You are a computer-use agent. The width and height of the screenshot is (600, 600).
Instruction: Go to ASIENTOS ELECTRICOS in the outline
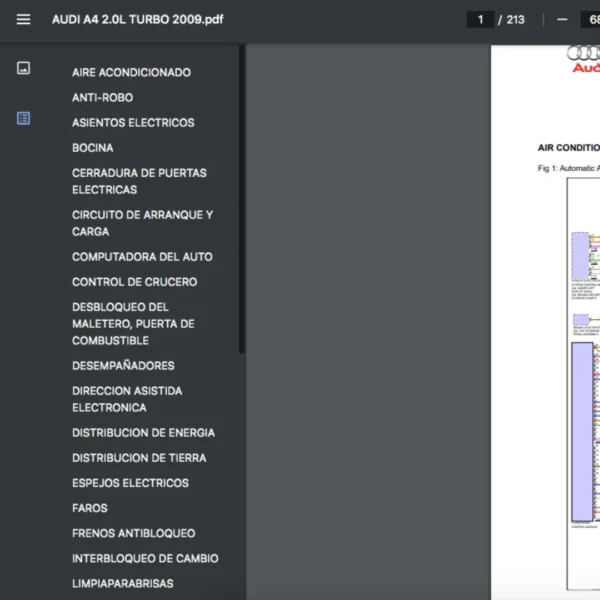[133, 123]
